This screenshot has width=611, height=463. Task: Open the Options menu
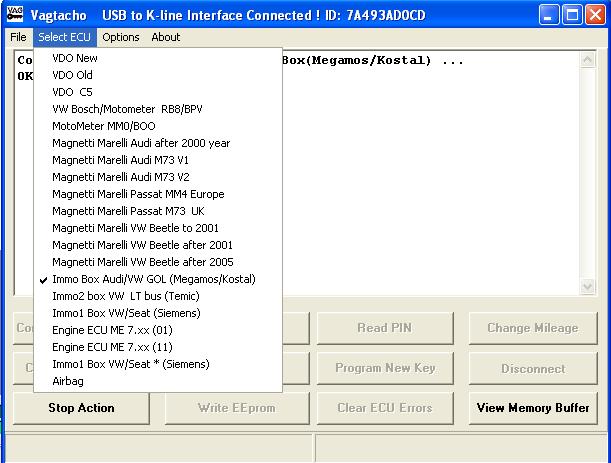[x=121, y=37]
